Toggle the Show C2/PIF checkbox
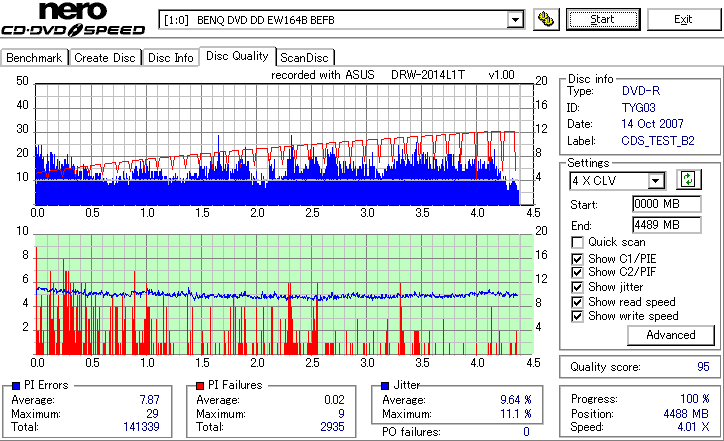 click(x=577, y=272)
